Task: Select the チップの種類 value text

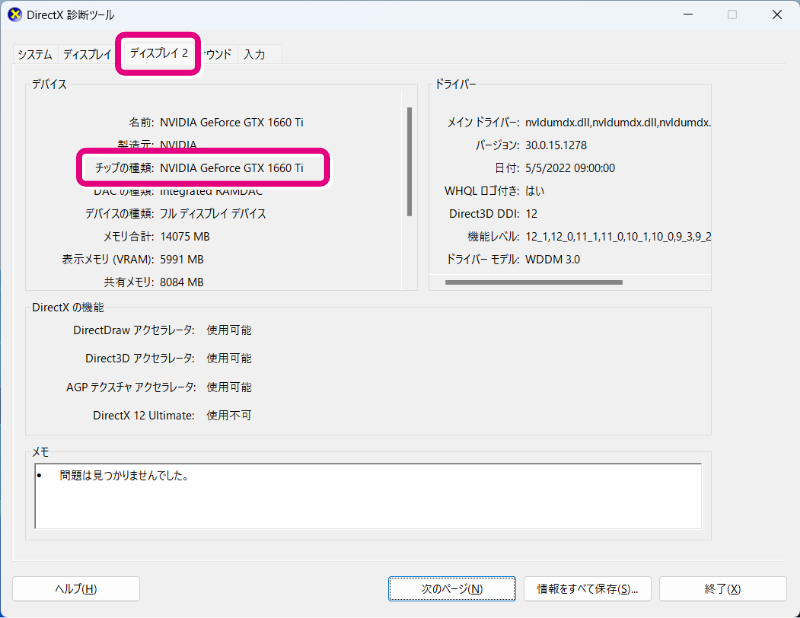Action: (x=231, y=168)
